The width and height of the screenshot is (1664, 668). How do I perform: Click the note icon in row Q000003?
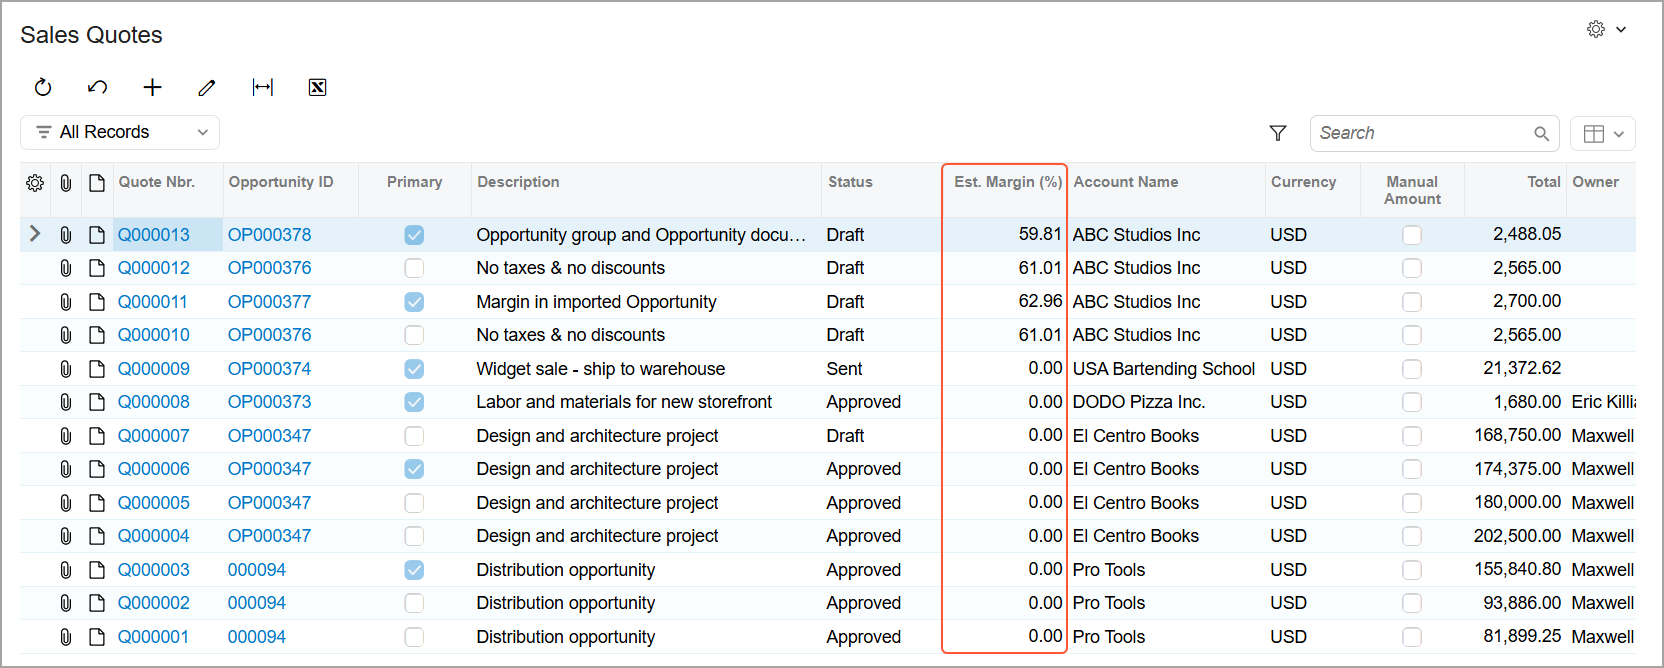97,570
